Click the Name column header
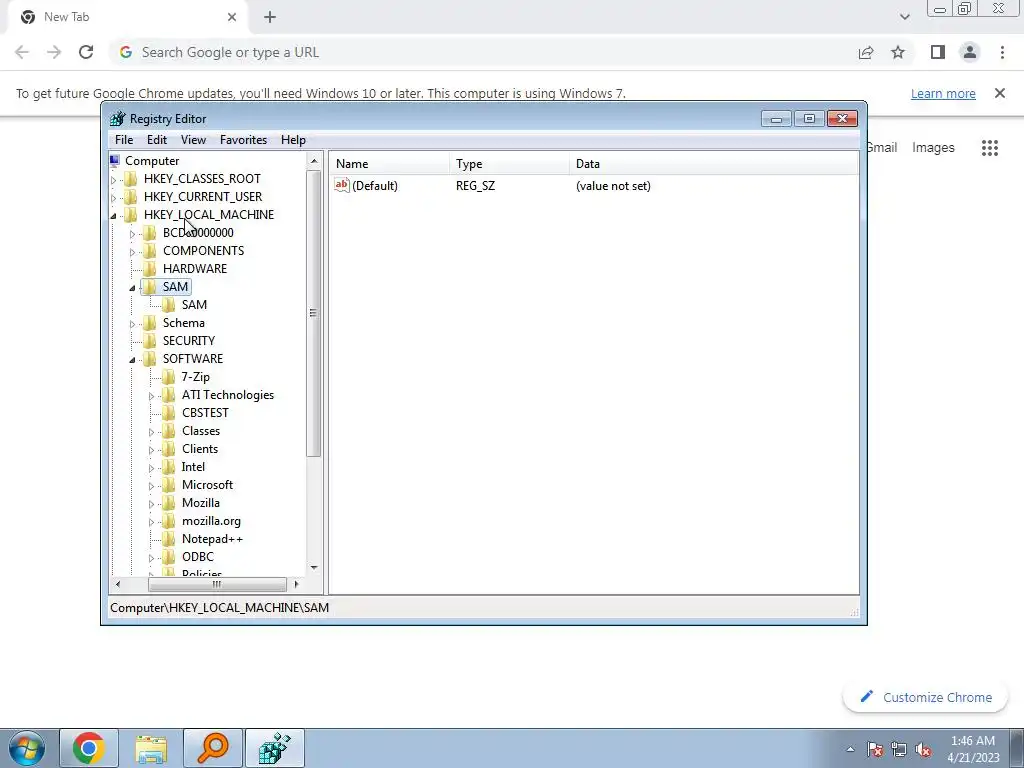The image size is (1024, 768). (x=389, y=164)
